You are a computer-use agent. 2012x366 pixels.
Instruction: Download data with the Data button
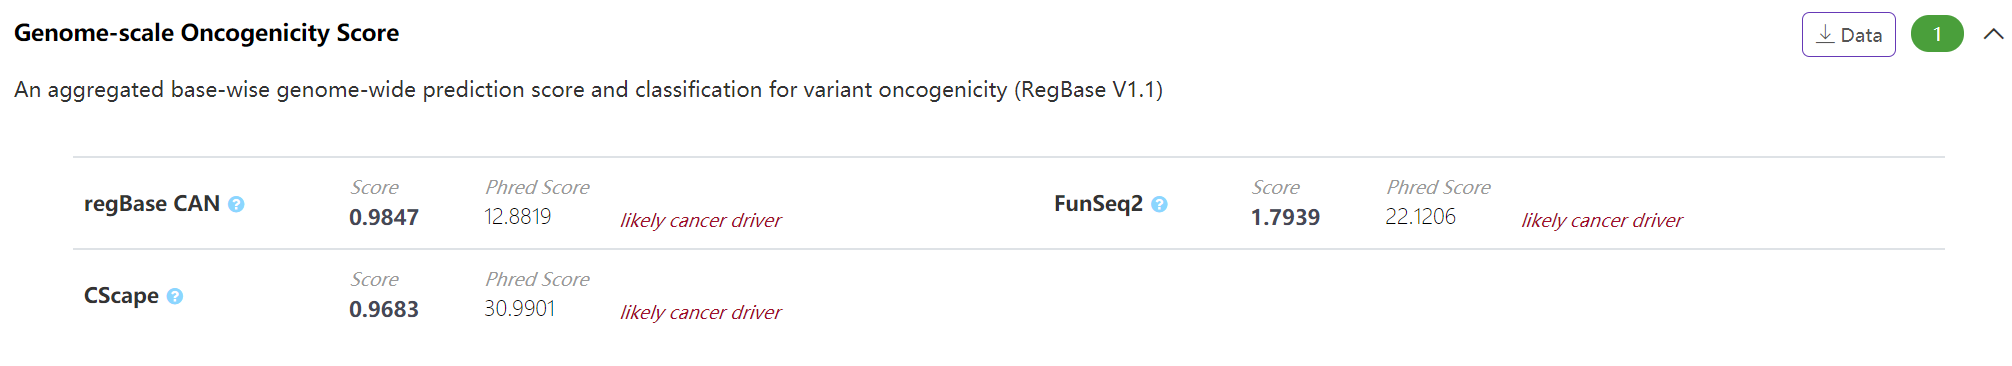[x=1848, y=34]
